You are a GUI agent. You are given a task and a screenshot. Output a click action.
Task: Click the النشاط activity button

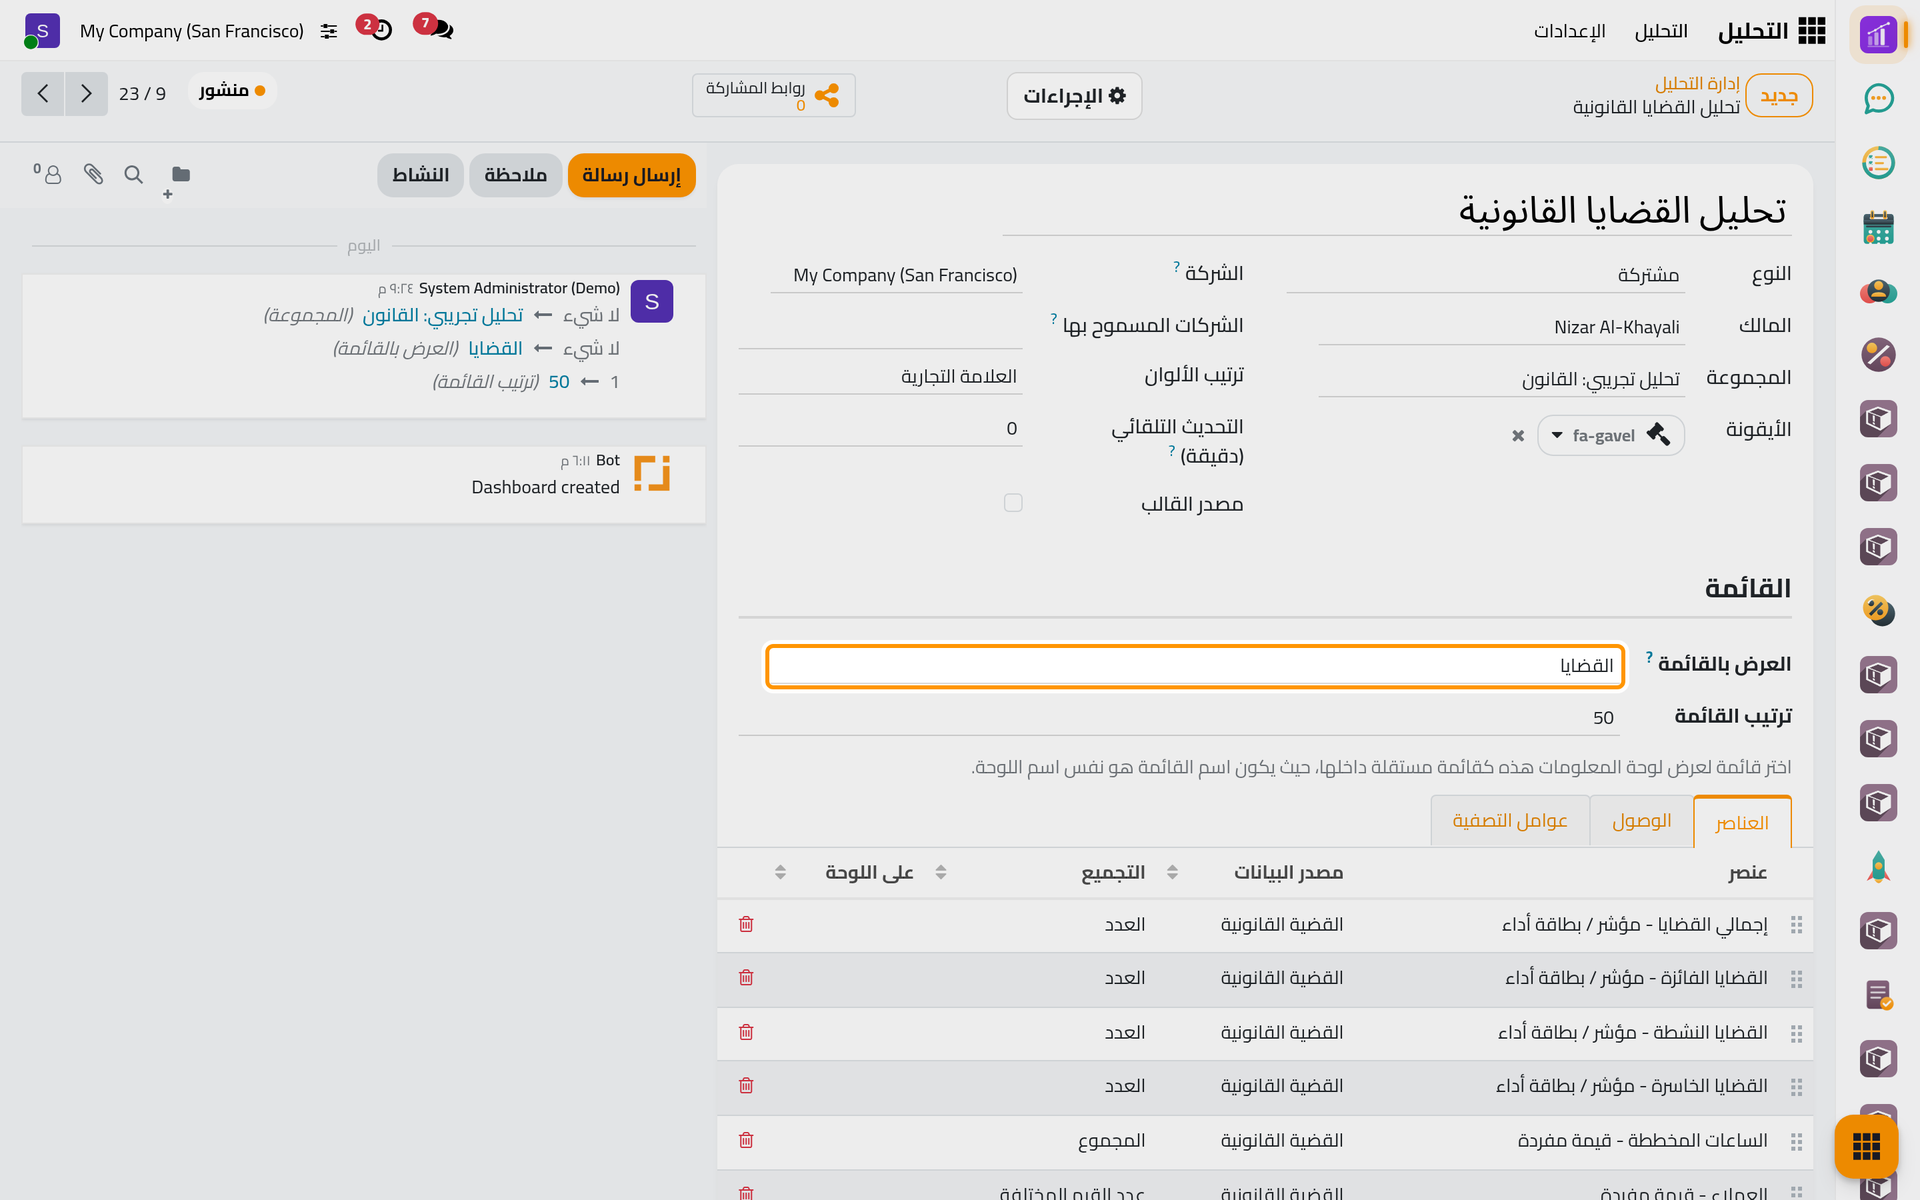pos(421,175)
